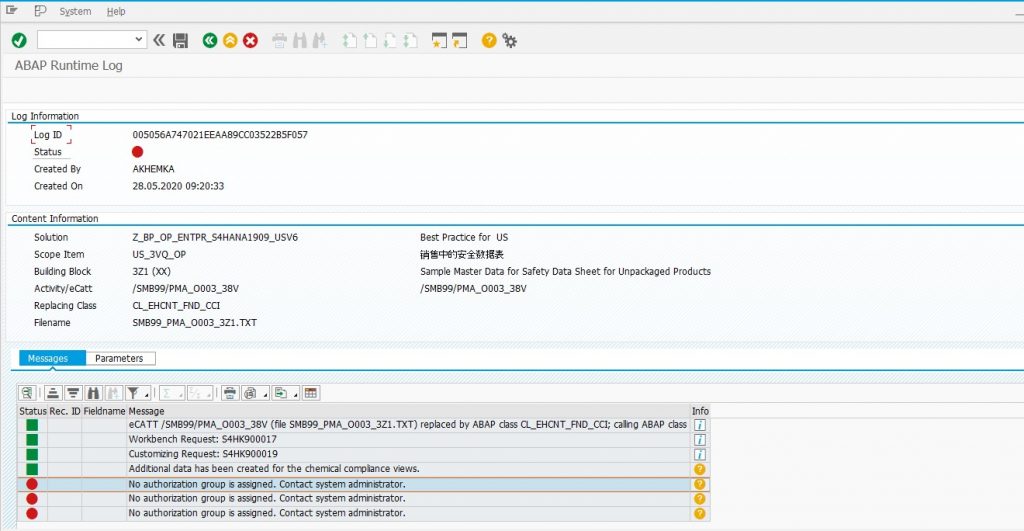
Task: Click the grid Find Next icon
Action: (x=114, y=393)
